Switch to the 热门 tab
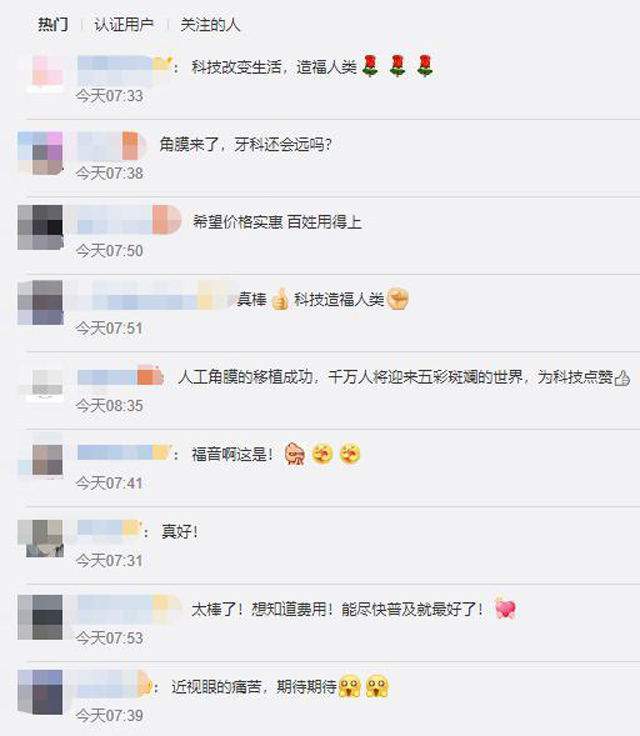Viewport: 640px width, 736px height. click(53, 24)
